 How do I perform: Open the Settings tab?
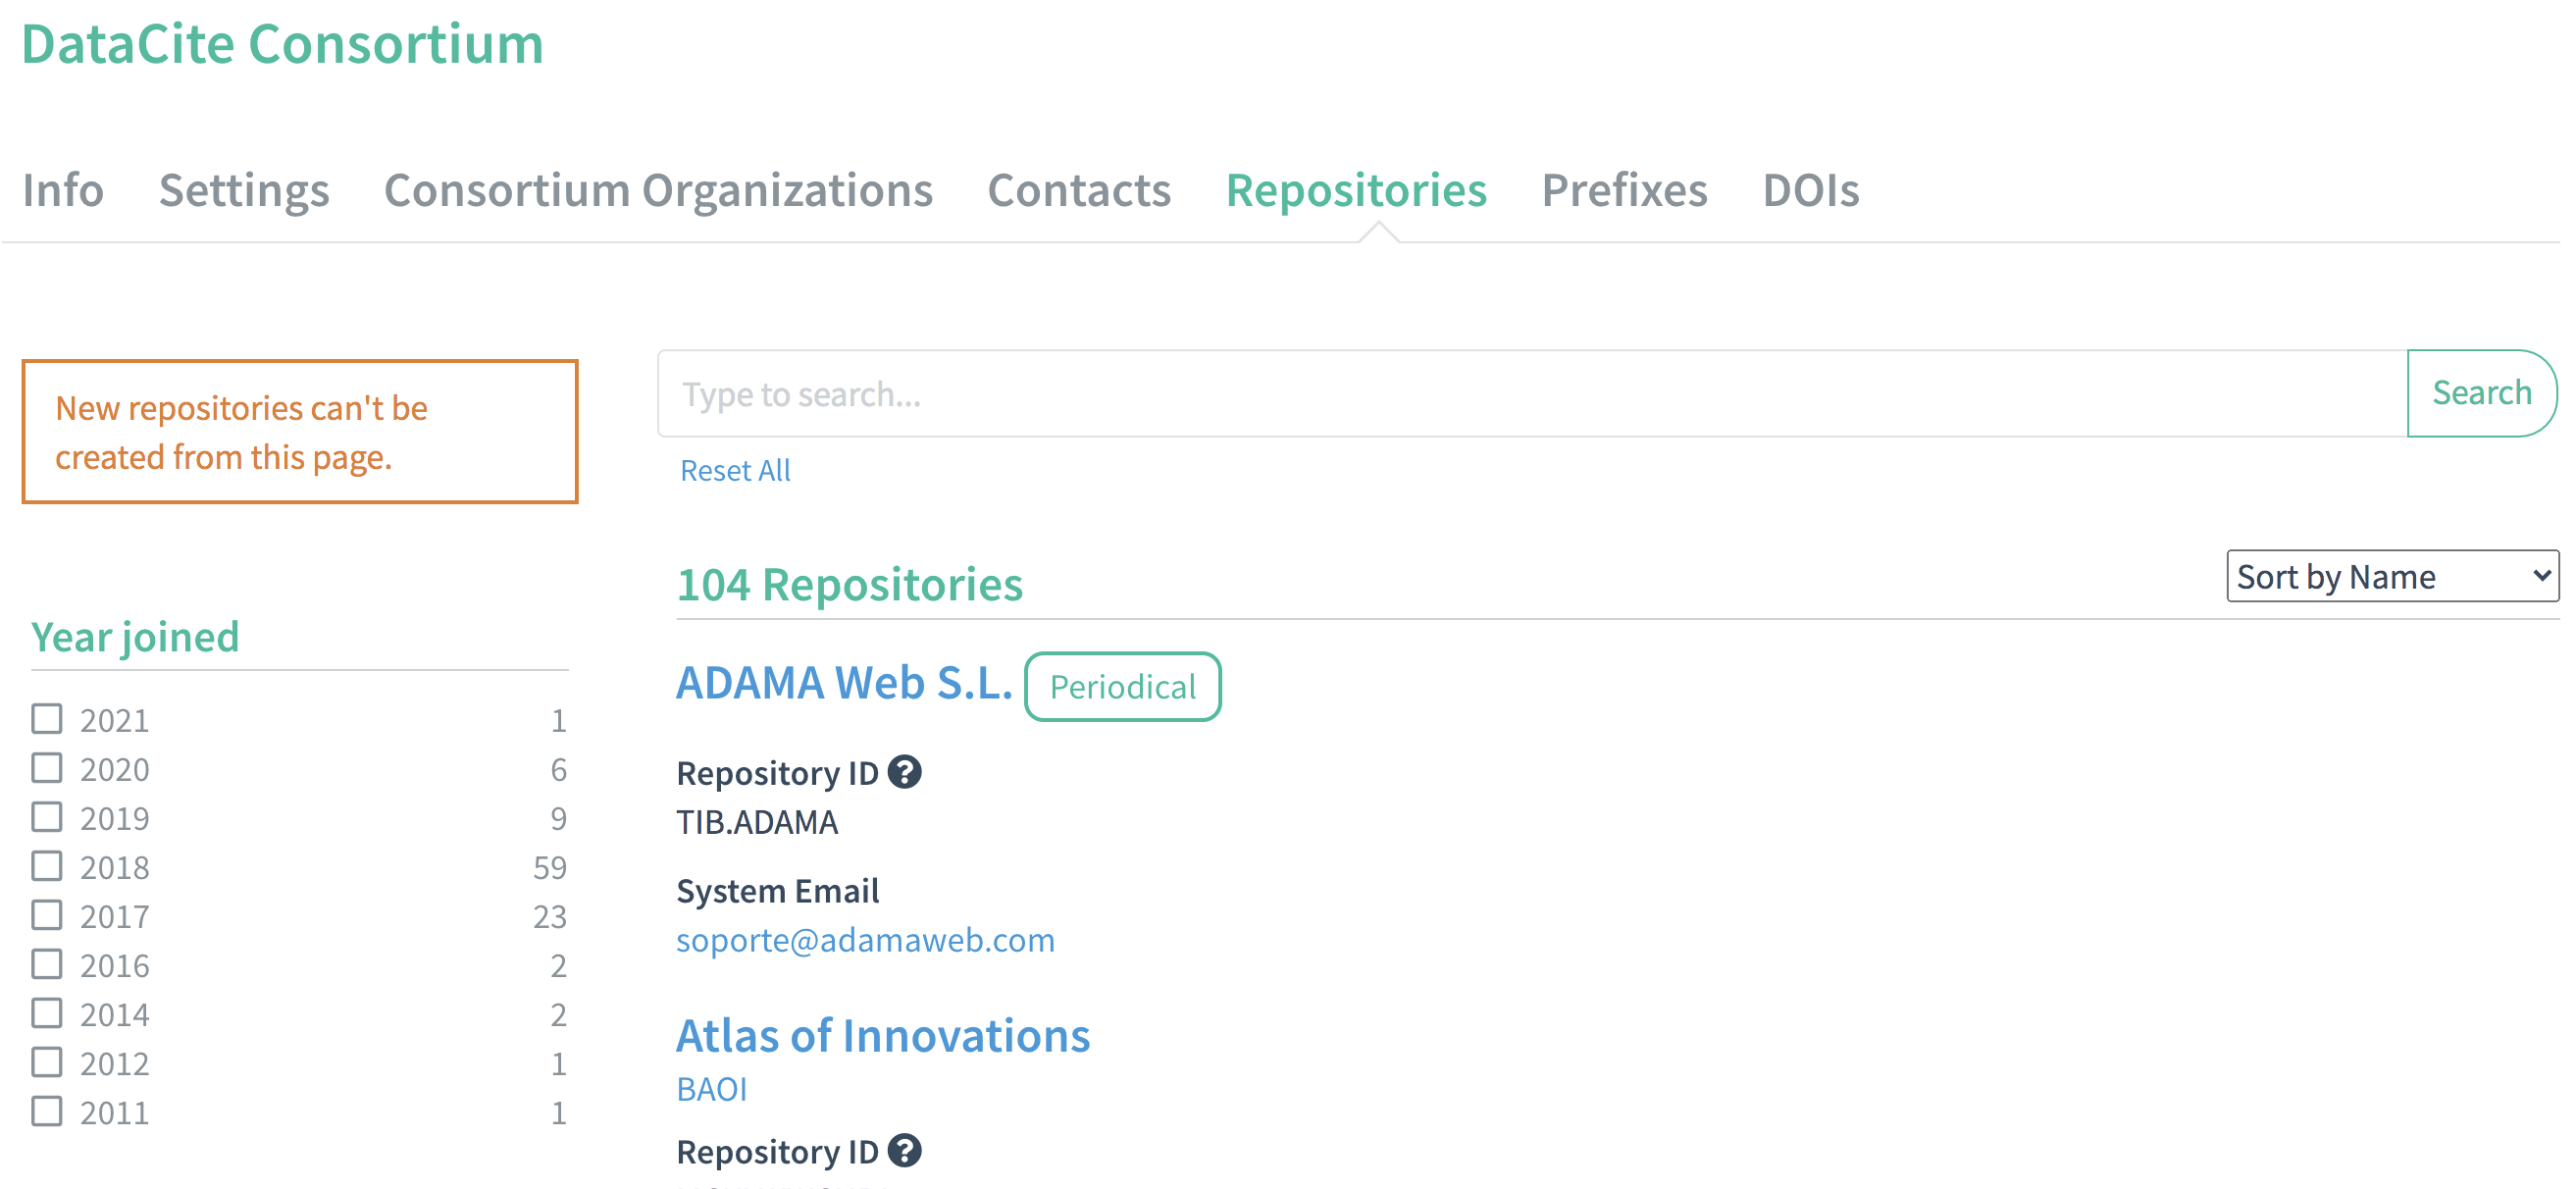point(244,190)
